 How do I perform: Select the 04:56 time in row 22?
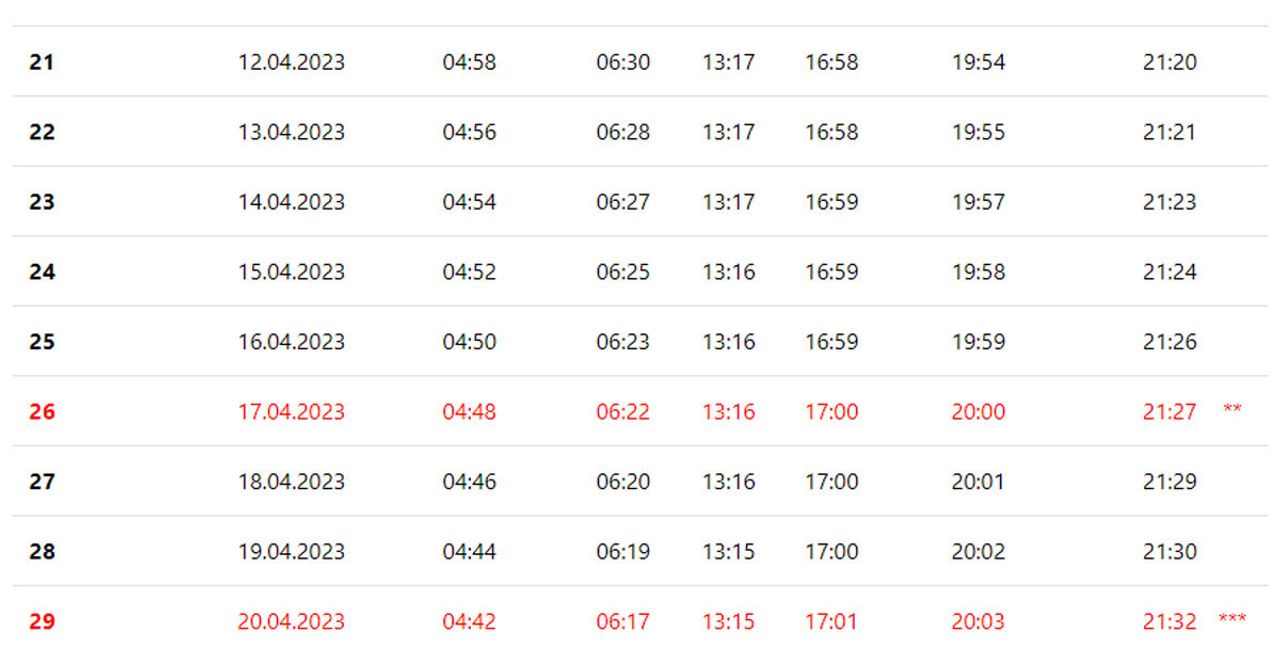pyautogui.click(x=469, y=132)
